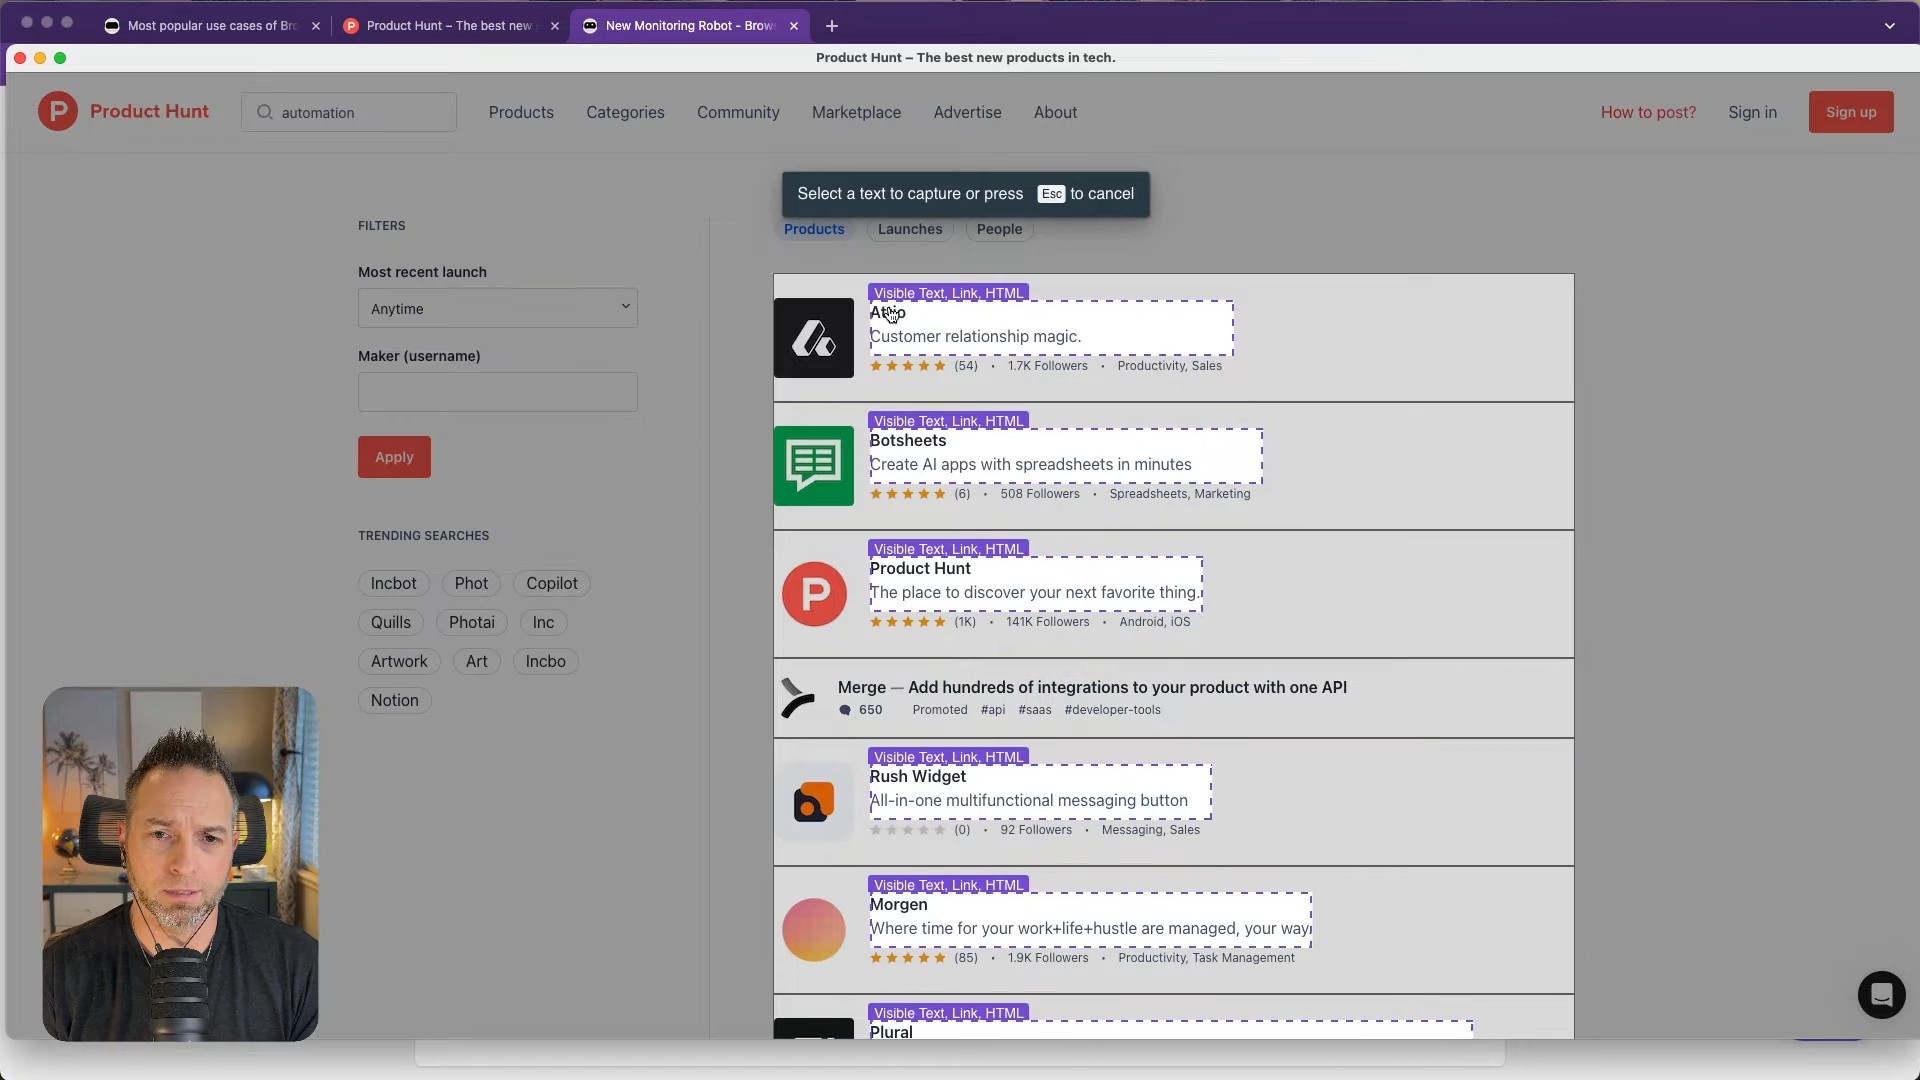This screenshot has height=1080, width=1920.
Task: Capture the 'Product Hunt' result title
Action: [920, 569]
